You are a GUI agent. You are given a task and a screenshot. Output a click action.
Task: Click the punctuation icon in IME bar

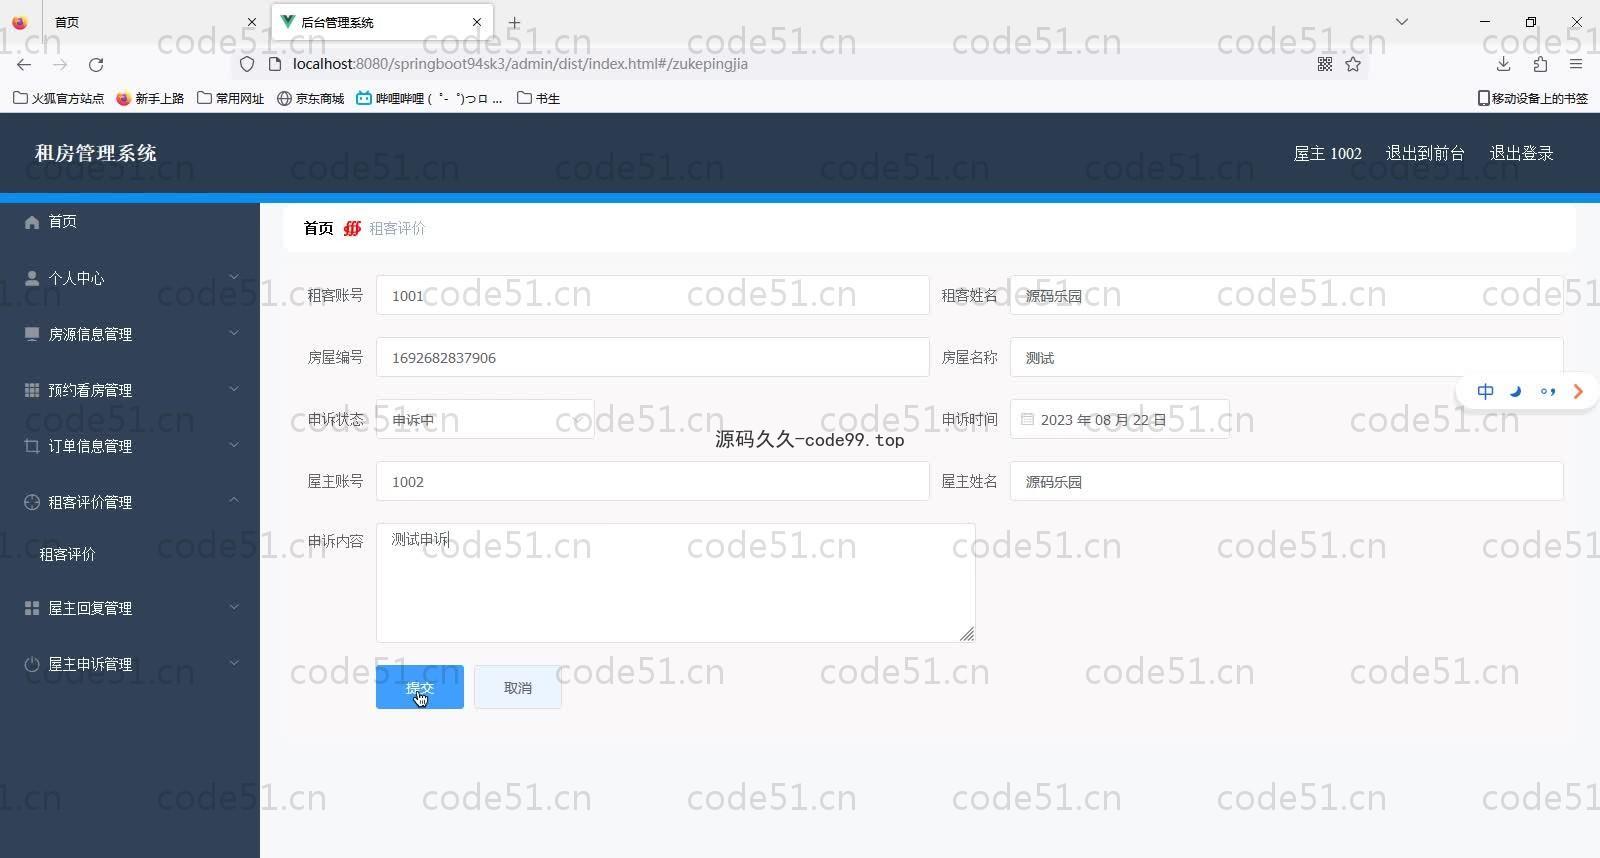click(1548, 391)
